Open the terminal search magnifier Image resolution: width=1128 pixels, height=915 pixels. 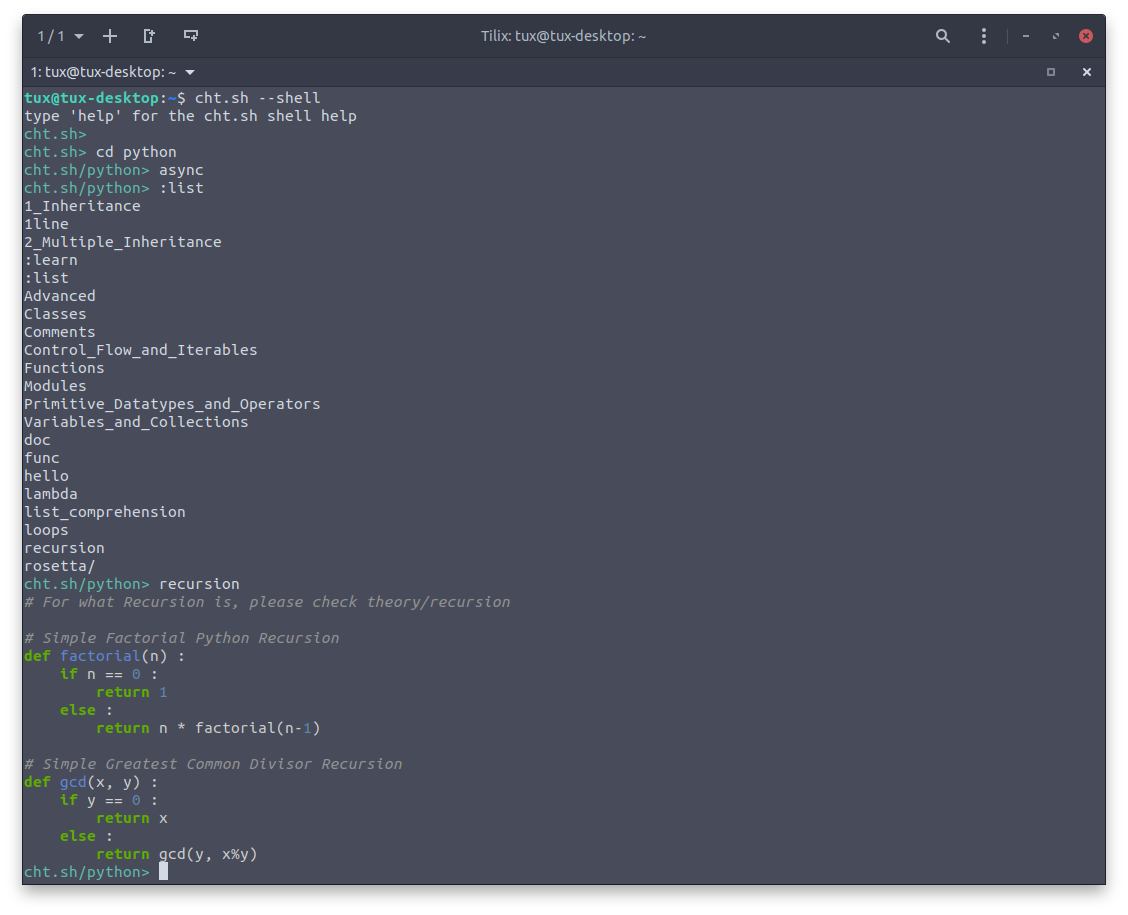(942, 36)
